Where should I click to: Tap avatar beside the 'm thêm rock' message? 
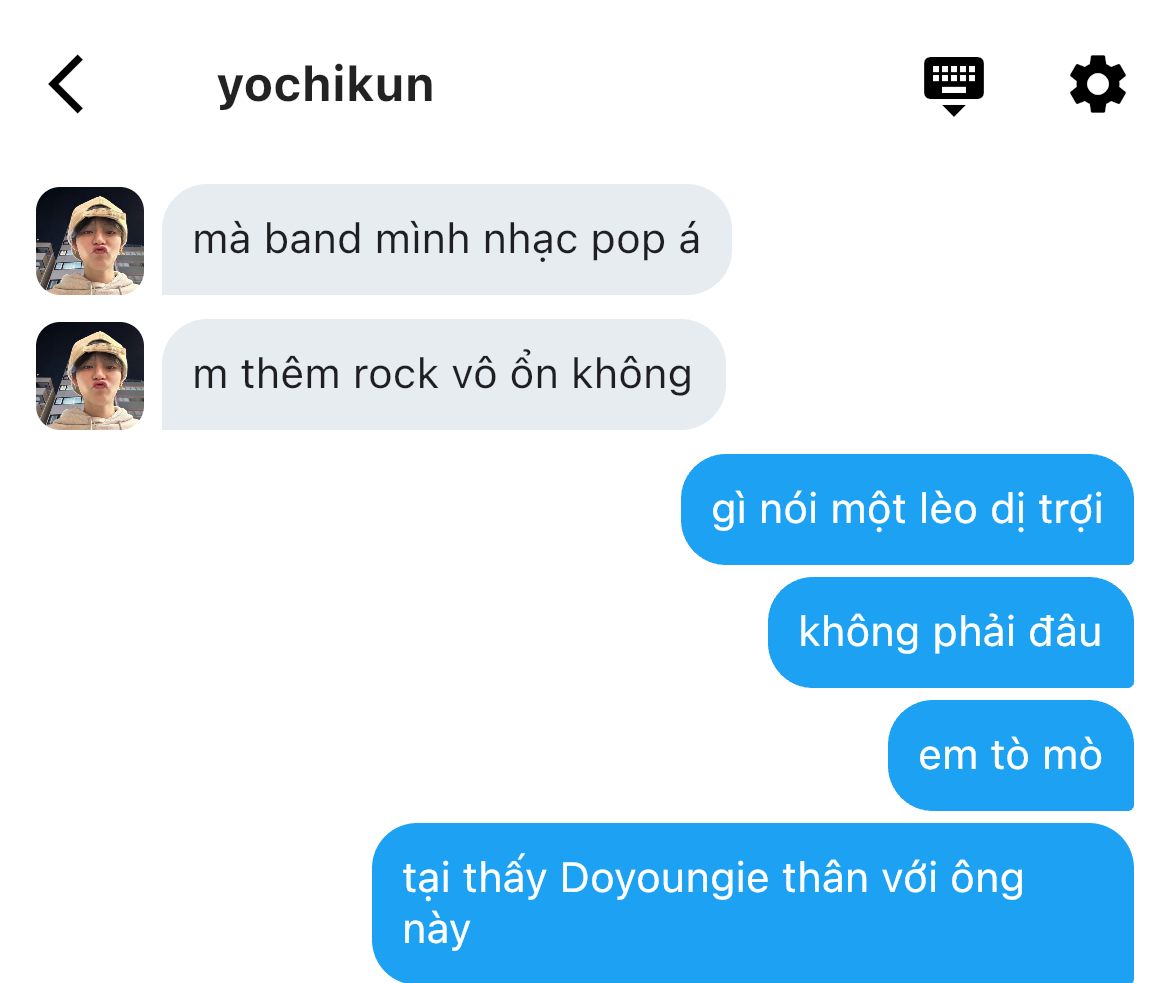pyautogui.click(x=90, y=375)
